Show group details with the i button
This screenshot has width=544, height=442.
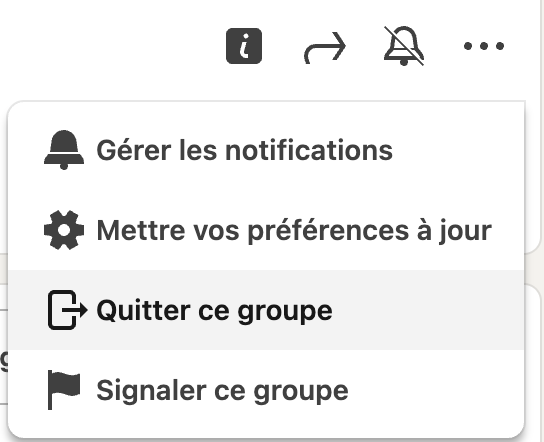pos(244,46)
